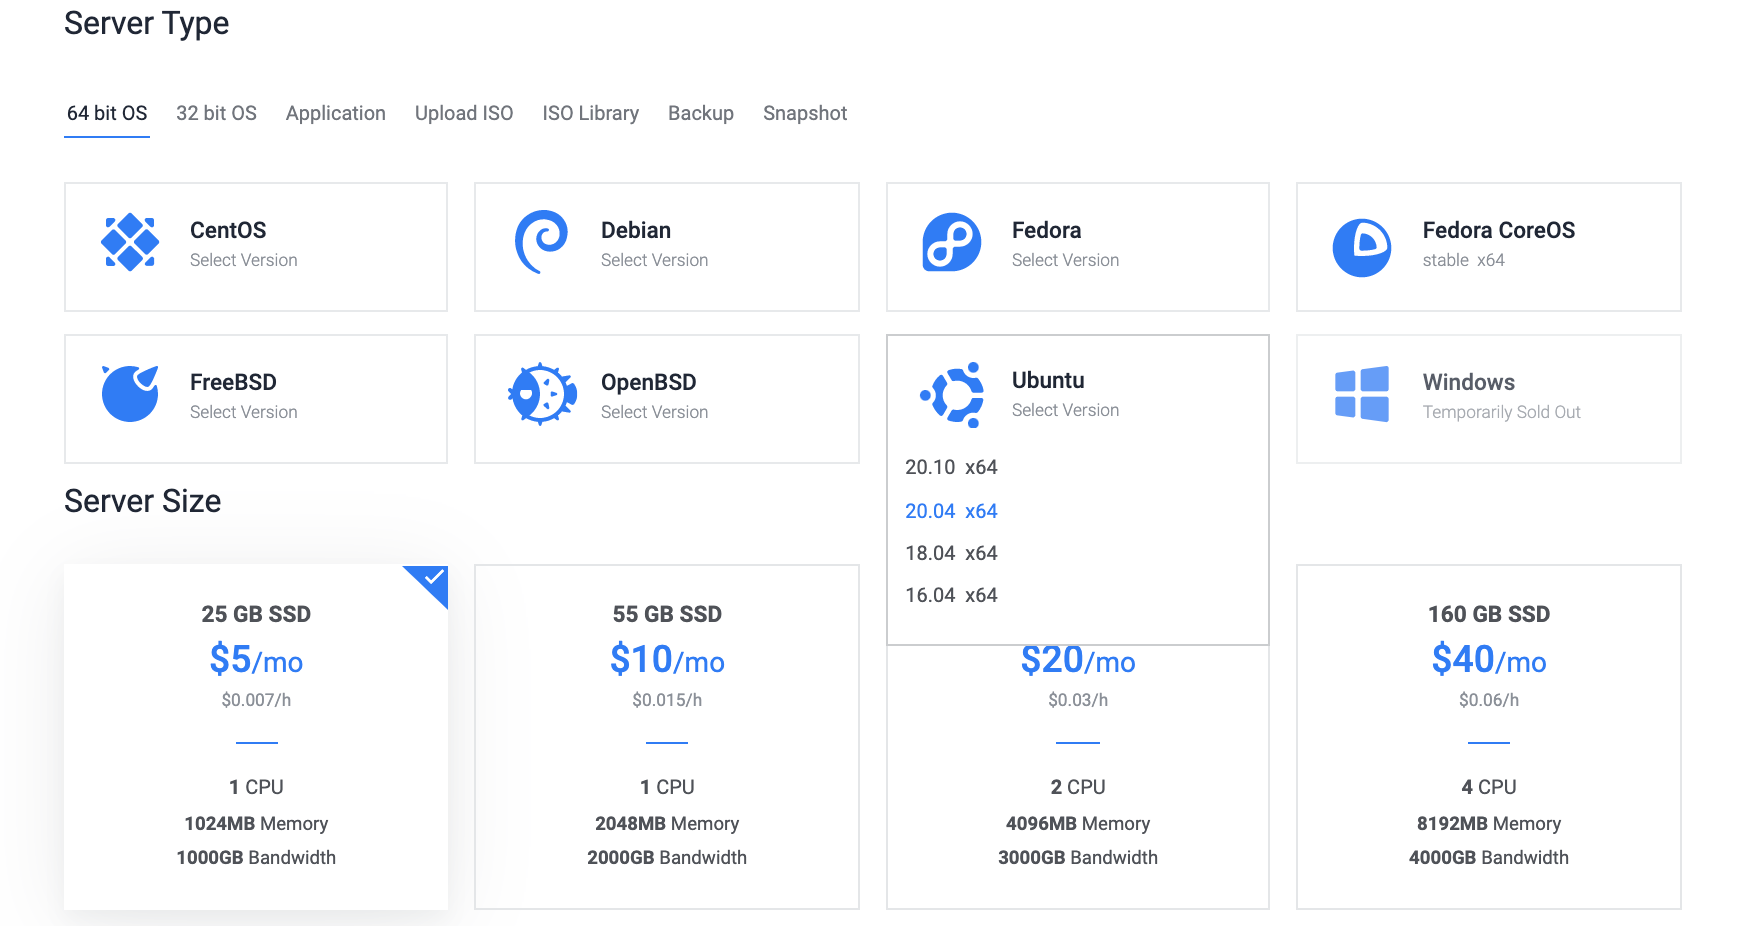Click the 3000GB Bandwidth text

coord(1078,858)
